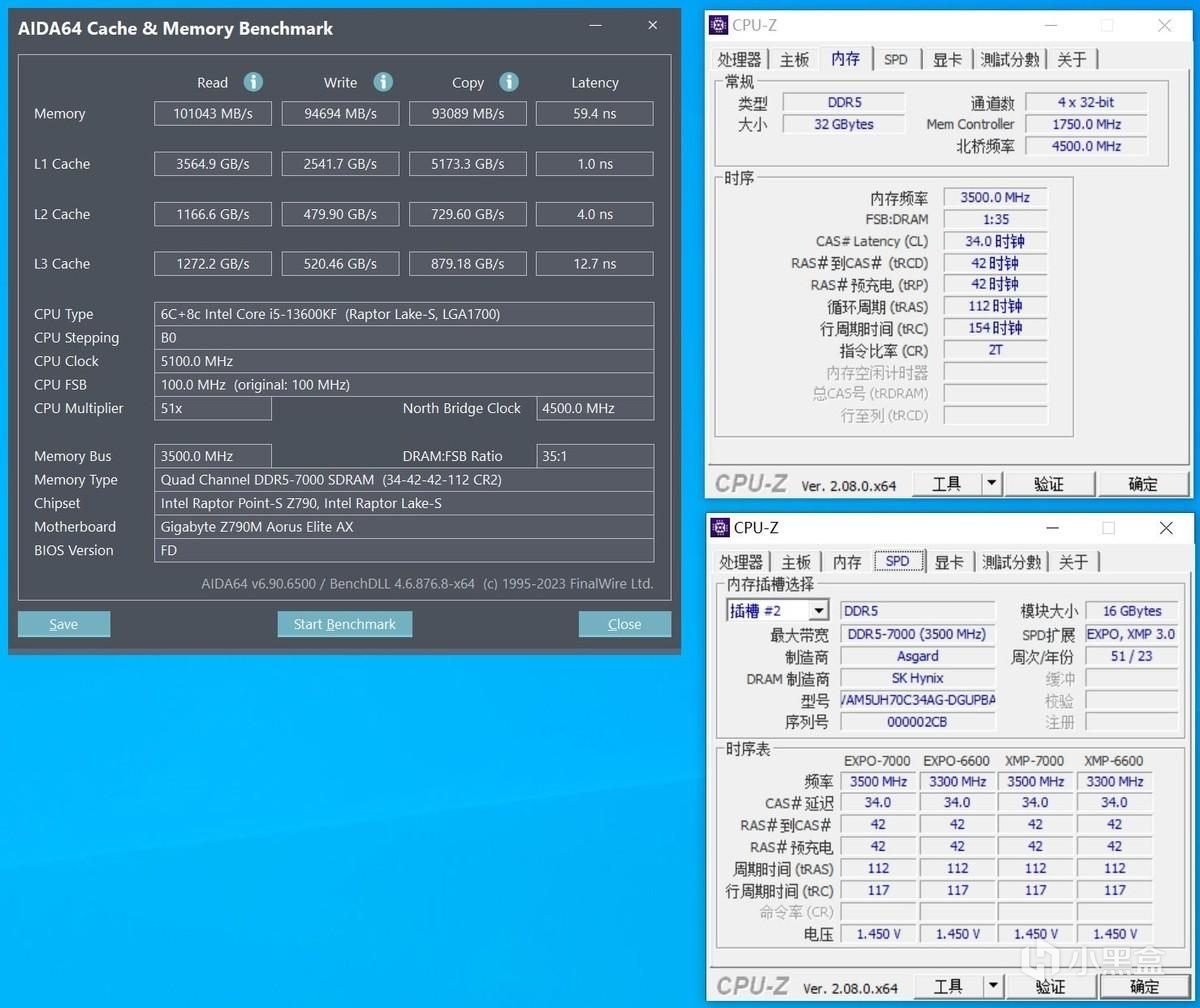Close the AIDA64 window with X

tap(652, 26)
